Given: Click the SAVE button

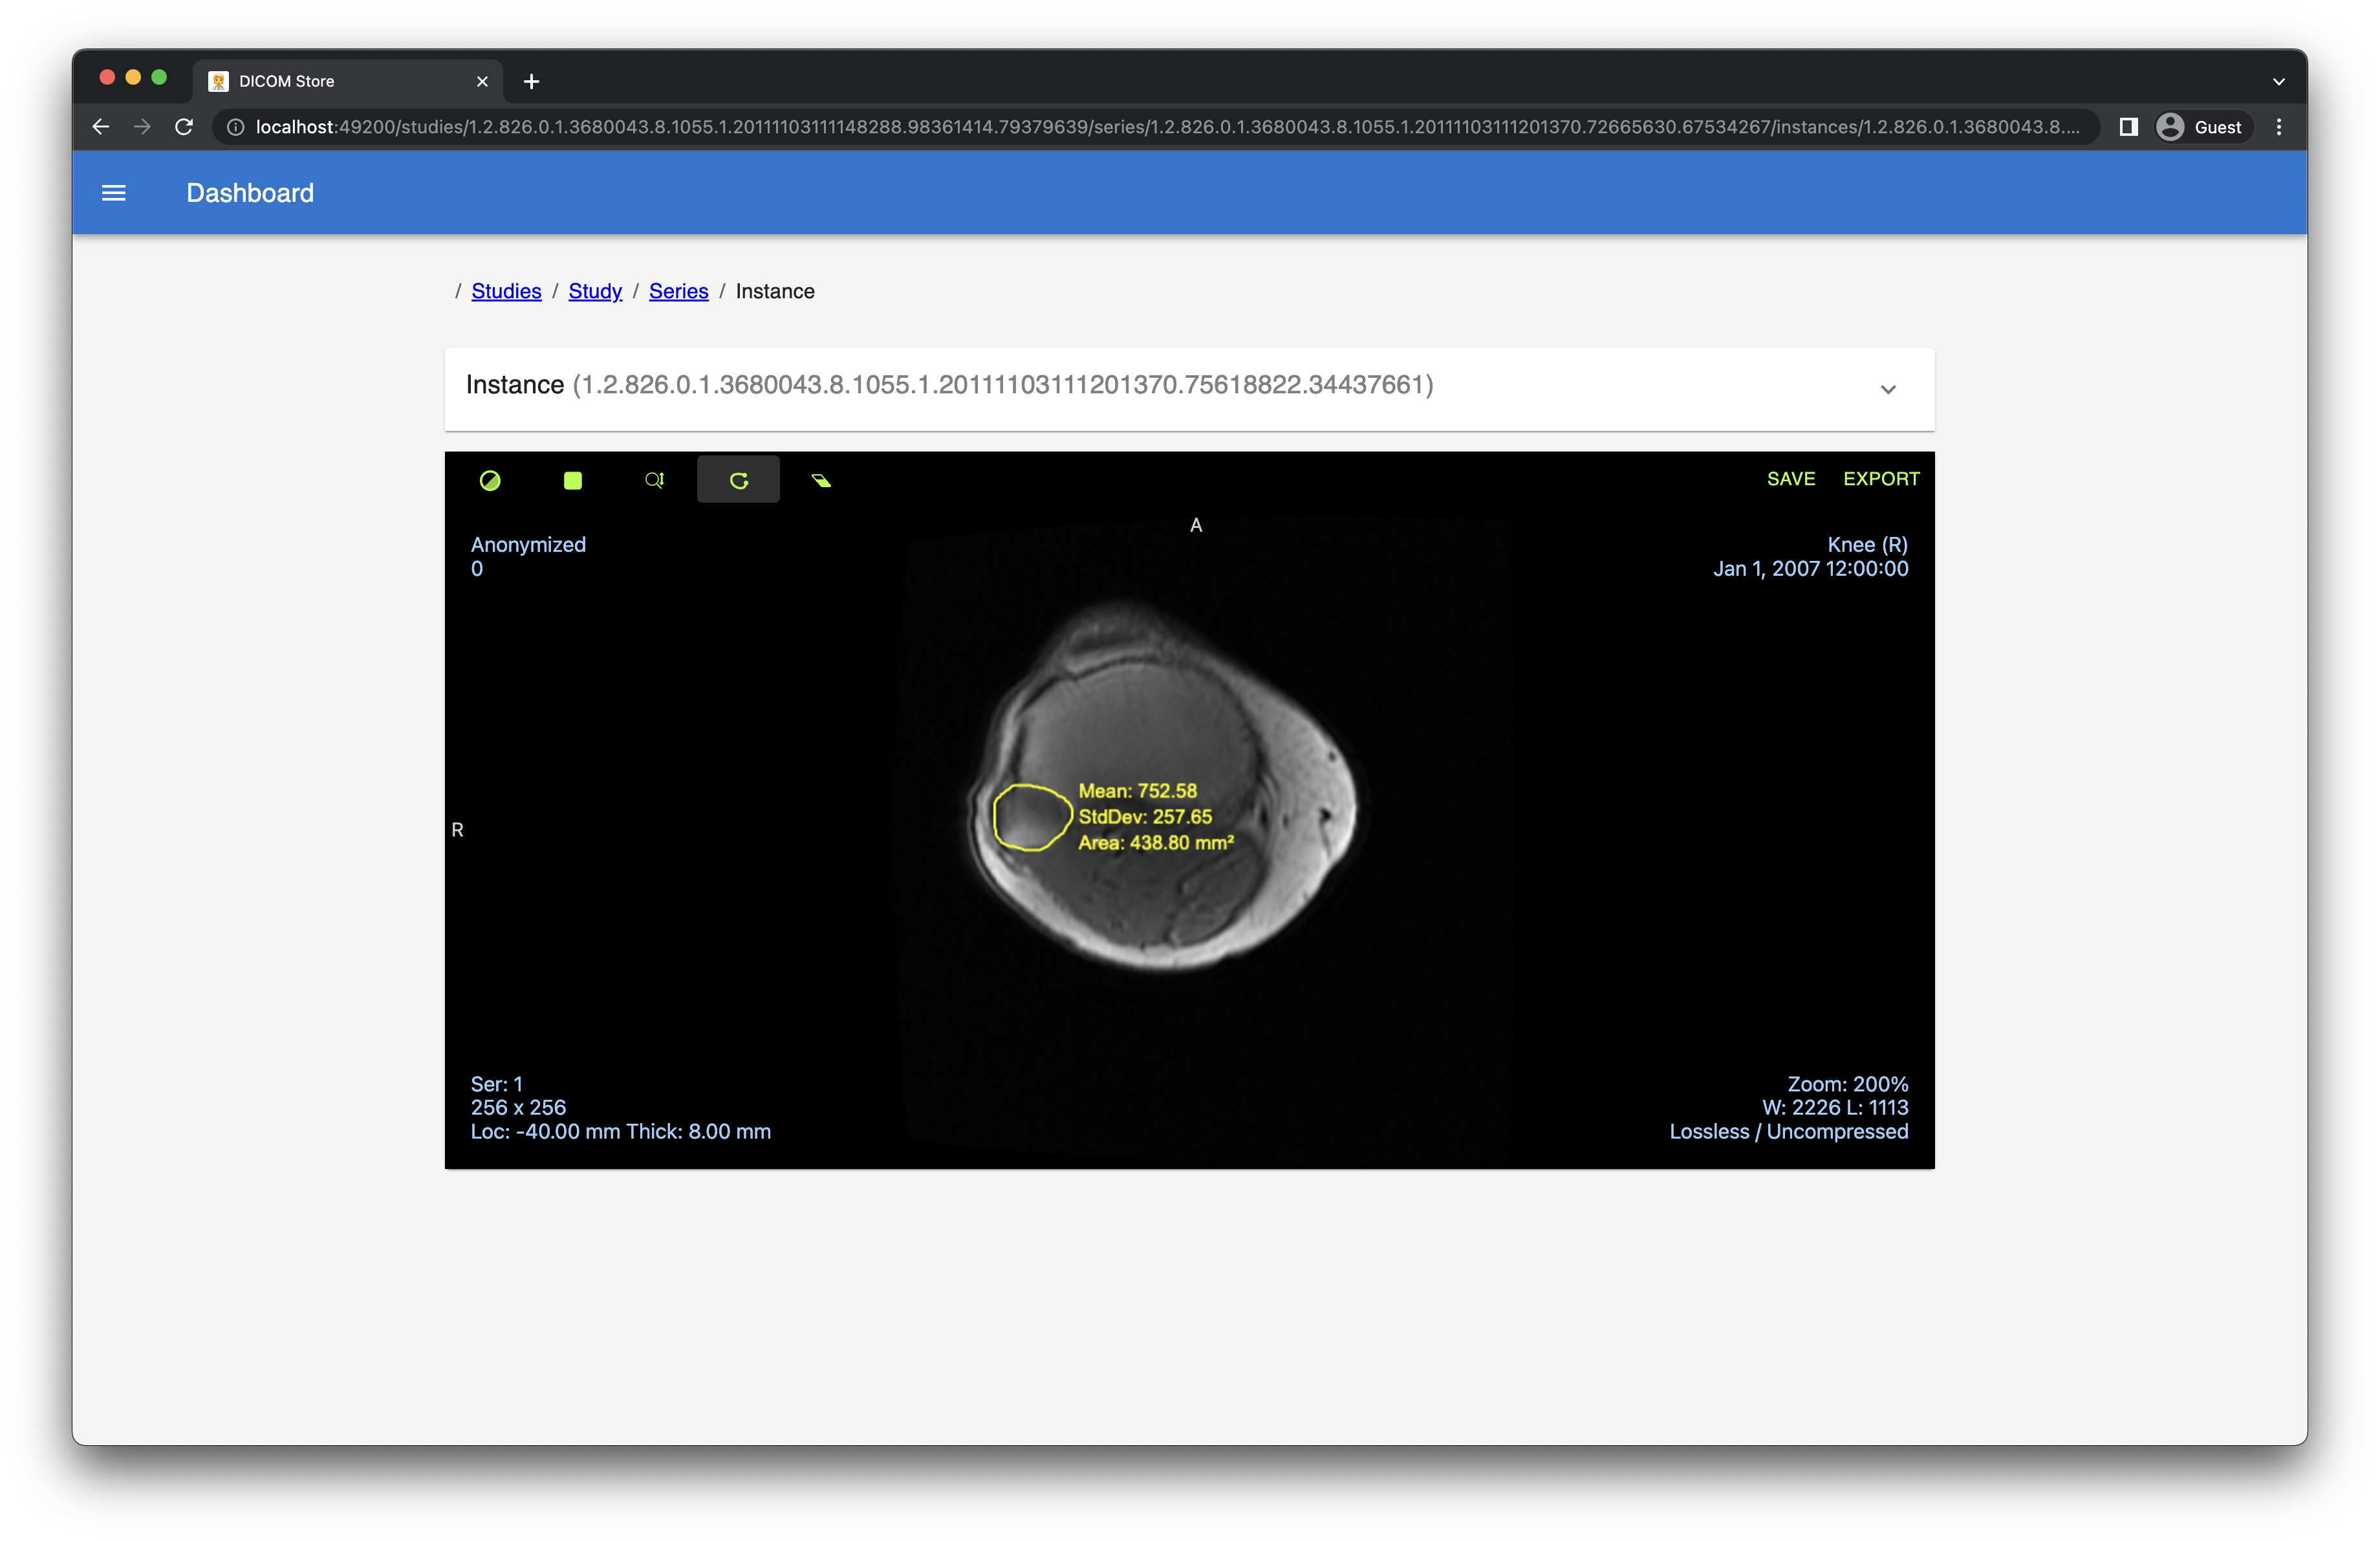Looking at the screenshot, I should point(1790,479).
